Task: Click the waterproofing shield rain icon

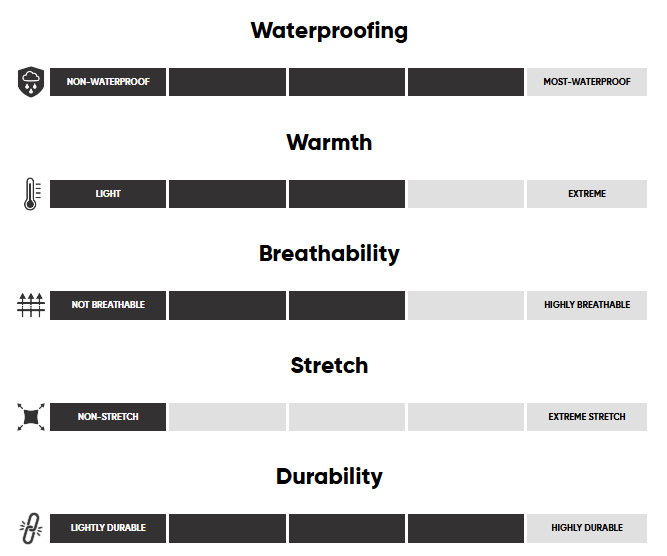Action: pos(30,82)
